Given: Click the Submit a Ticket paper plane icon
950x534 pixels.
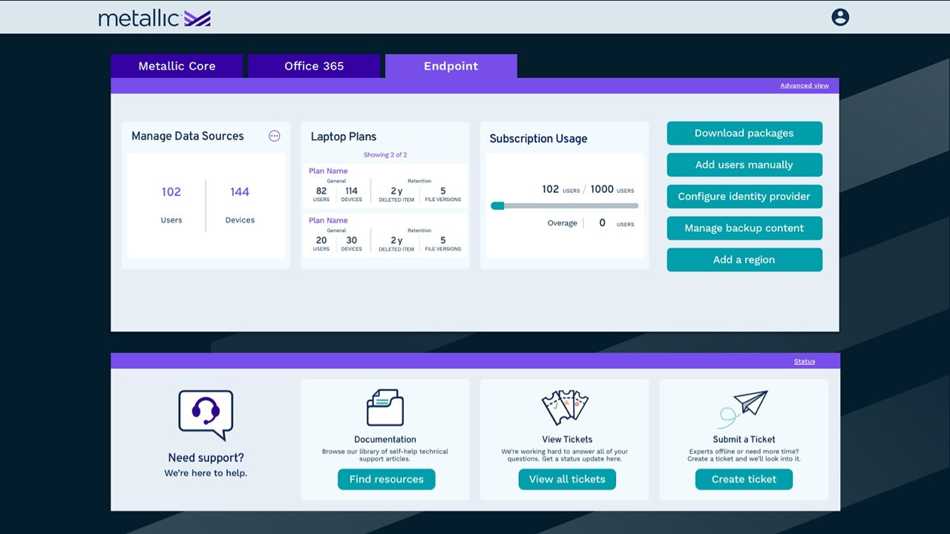Looking at the screenshot, I should coord(743,409).
